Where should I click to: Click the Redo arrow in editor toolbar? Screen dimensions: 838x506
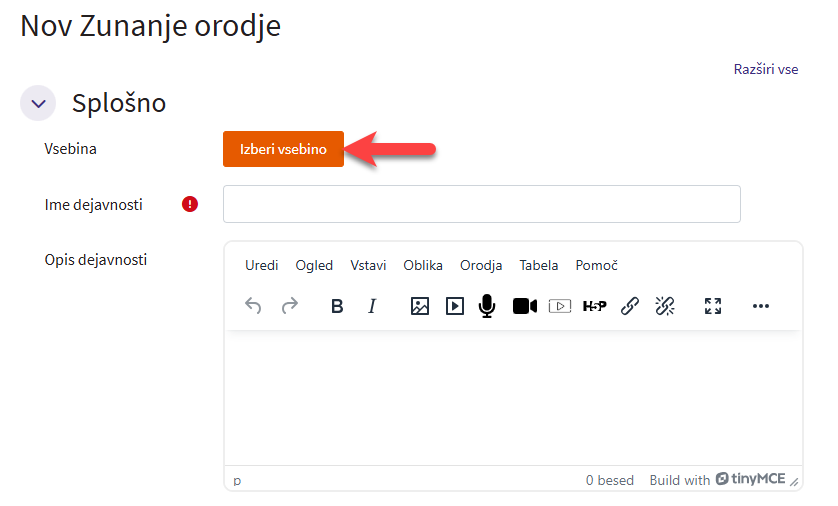pos(290,306)
